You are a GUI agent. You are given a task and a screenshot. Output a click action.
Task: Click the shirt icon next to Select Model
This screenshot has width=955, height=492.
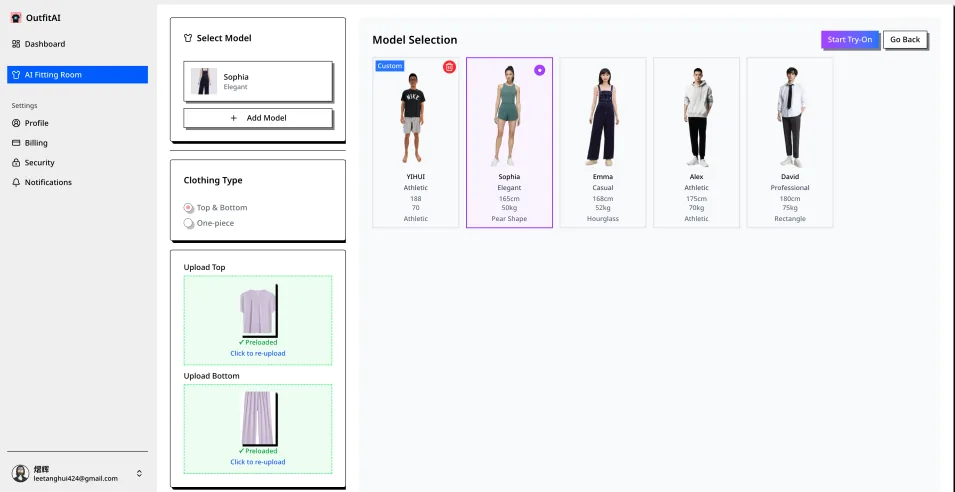coord(188,38)
